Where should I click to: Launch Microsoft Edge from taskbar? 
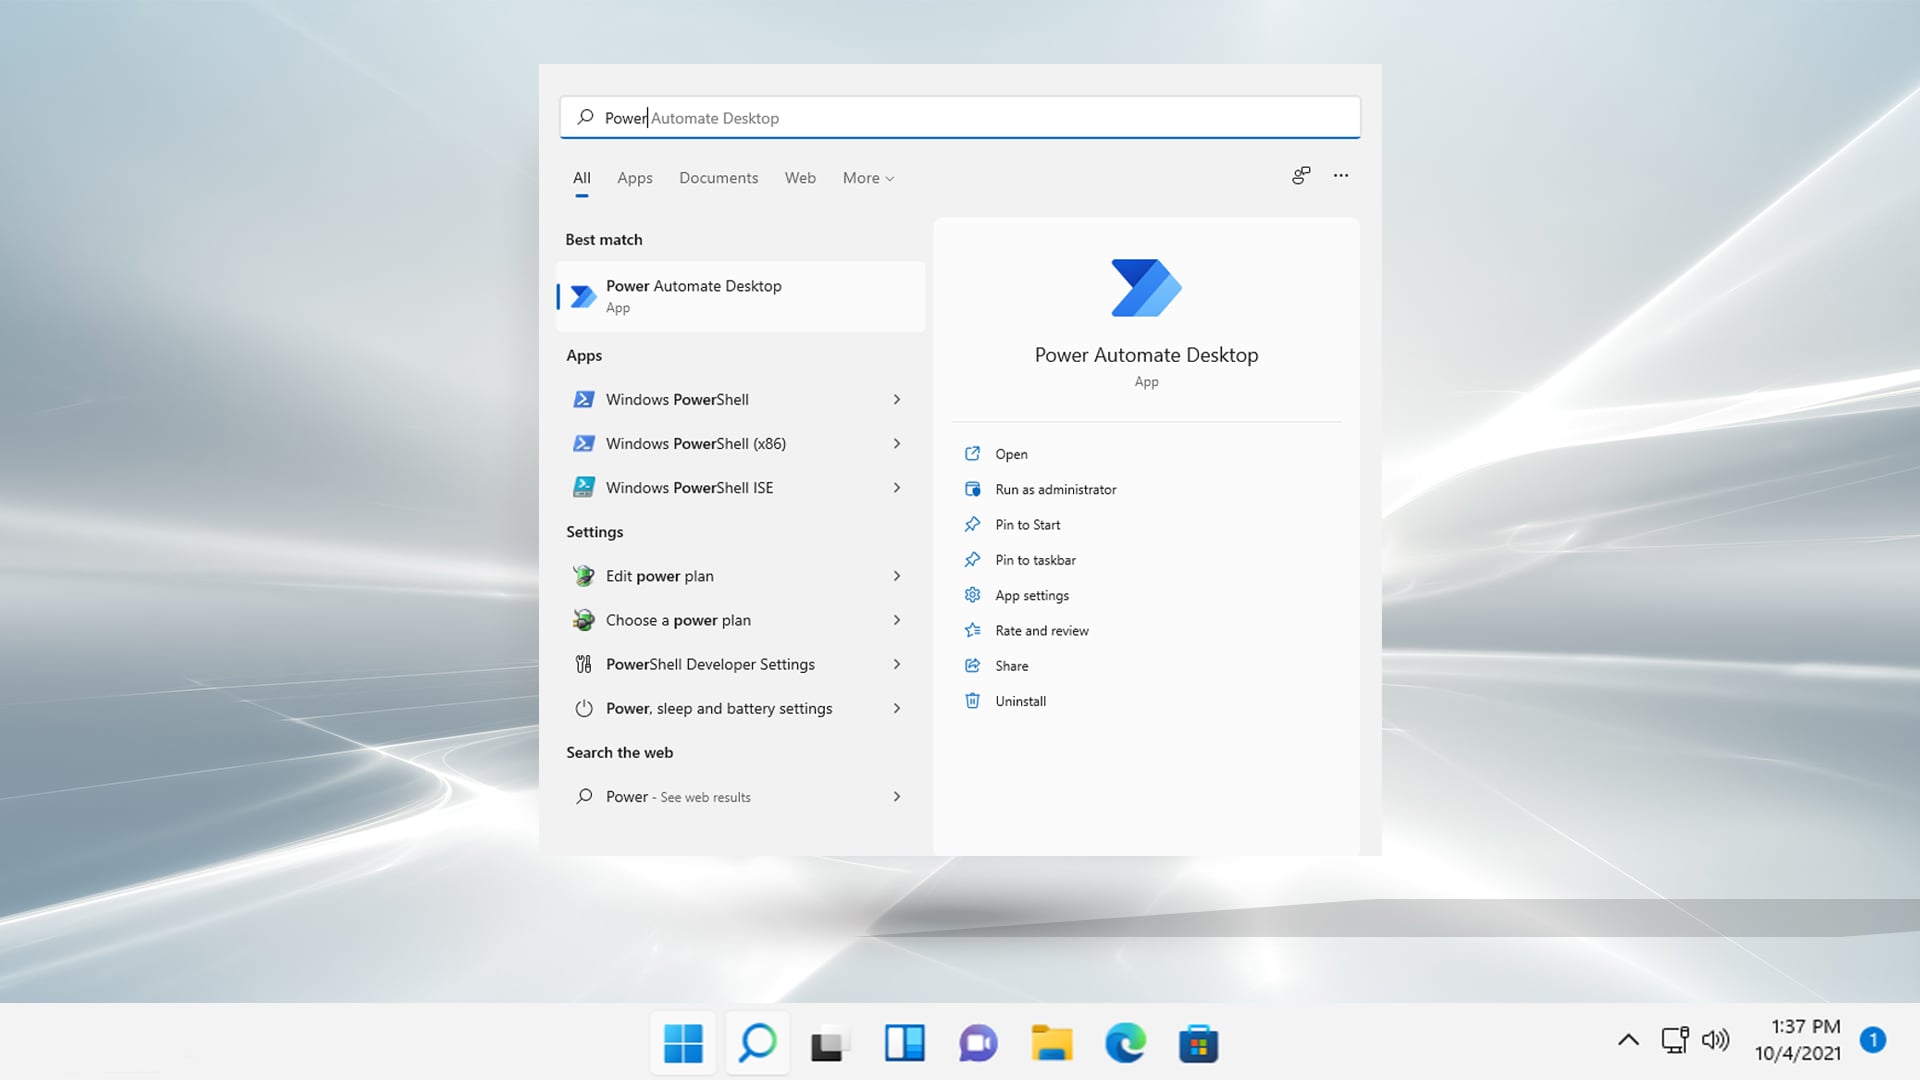[1125, 1043]
